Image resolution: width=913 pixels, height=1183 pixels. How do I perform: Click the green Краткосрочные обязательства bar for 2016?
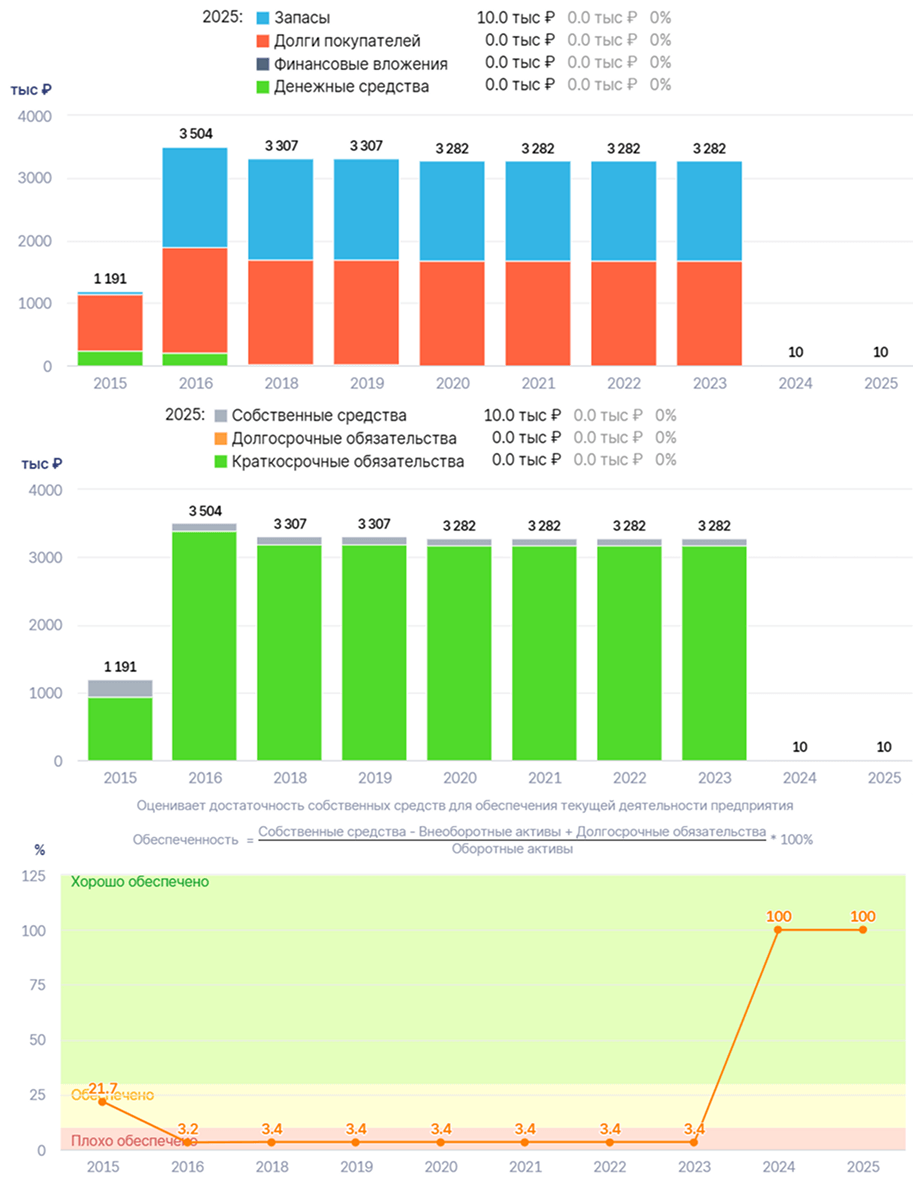[204, 646]
